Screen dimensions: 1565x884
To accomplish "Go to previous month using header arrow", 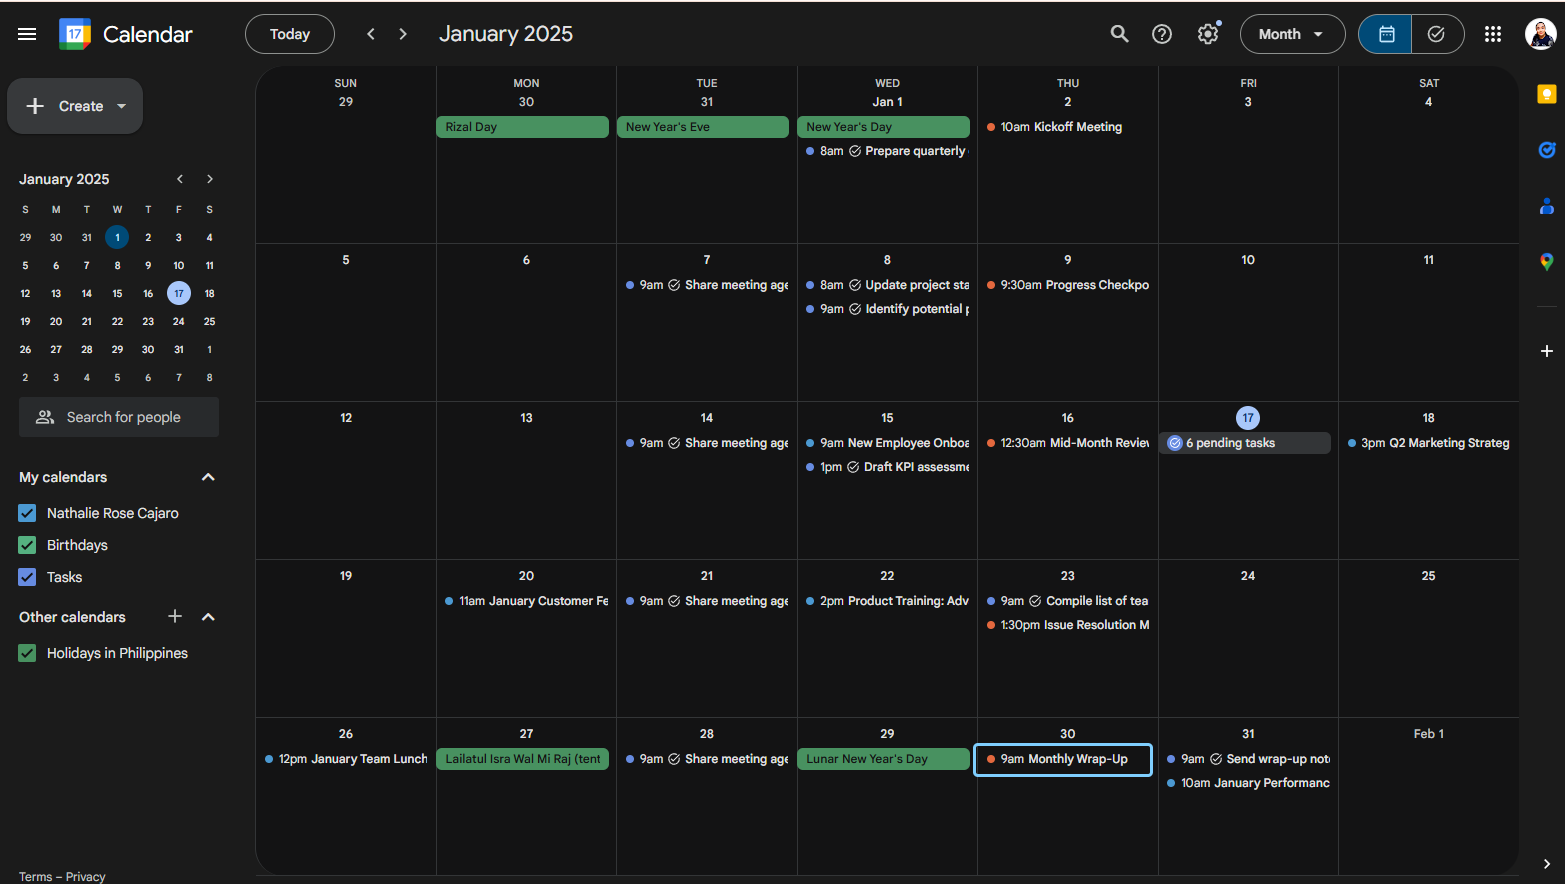I will [371, 34].
